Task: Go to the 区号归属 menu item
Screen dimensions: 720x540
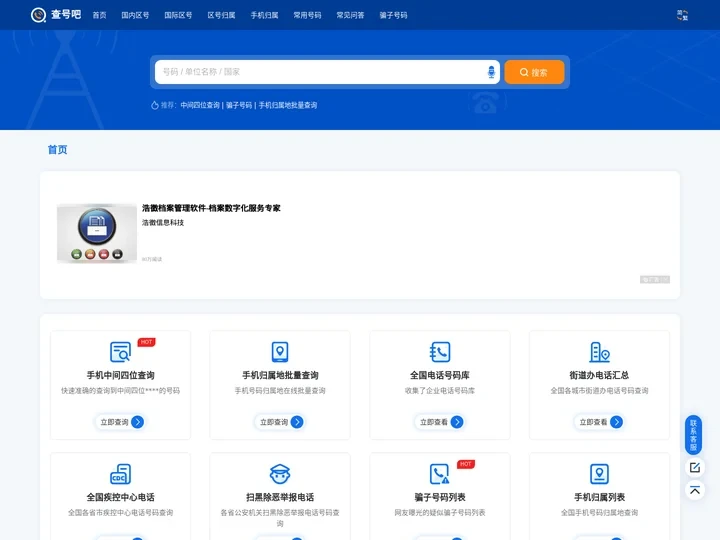Action: click(221, 15)
